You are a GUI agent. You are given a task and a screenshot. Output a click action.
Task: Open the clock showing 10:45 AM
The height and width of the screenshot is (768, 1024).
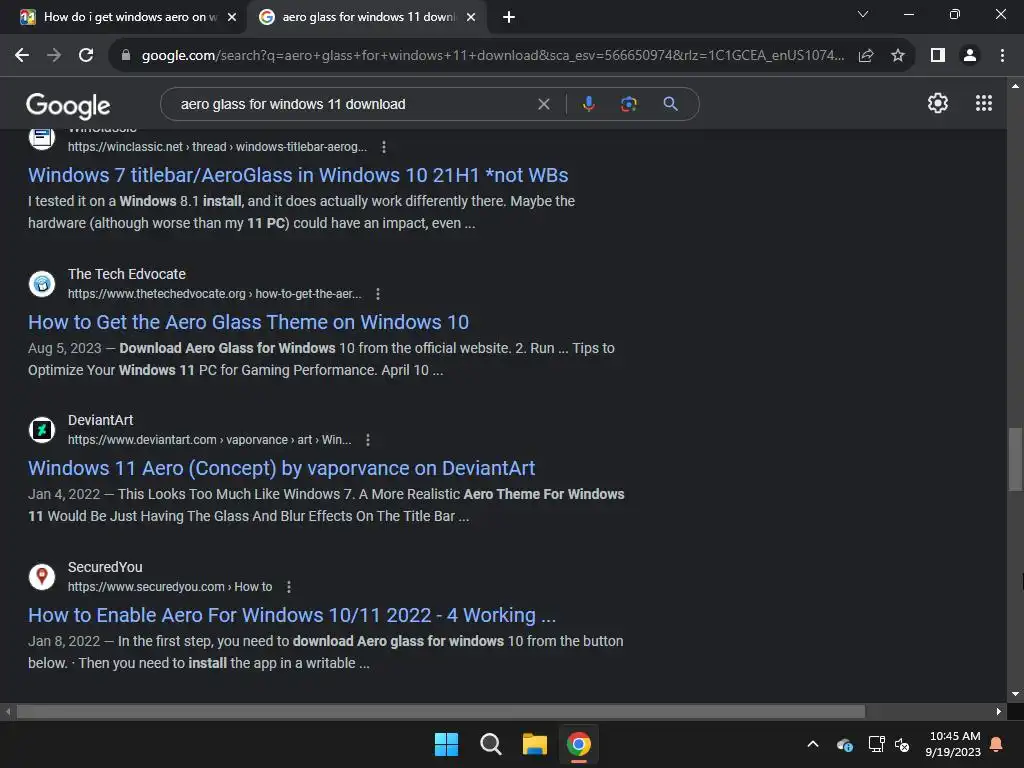pyautogui.click(x=953, y=744)
